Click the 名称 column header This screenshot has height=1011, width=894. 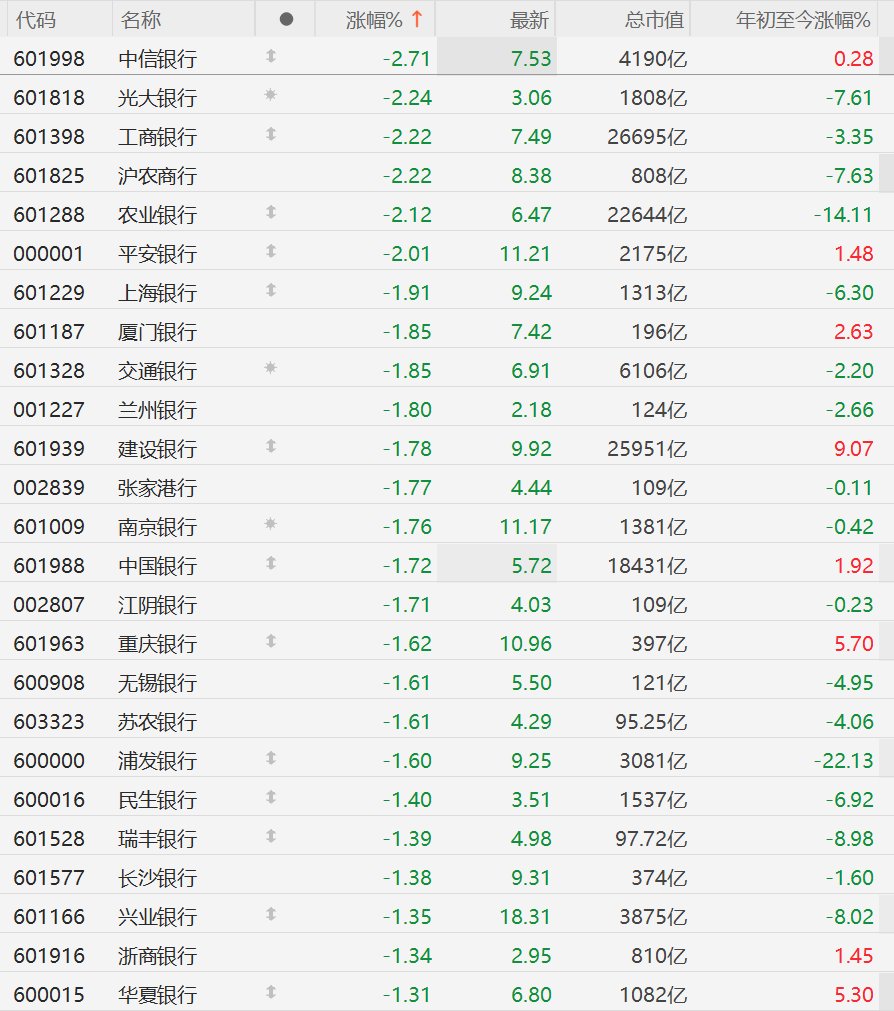(x=140, y=20)
